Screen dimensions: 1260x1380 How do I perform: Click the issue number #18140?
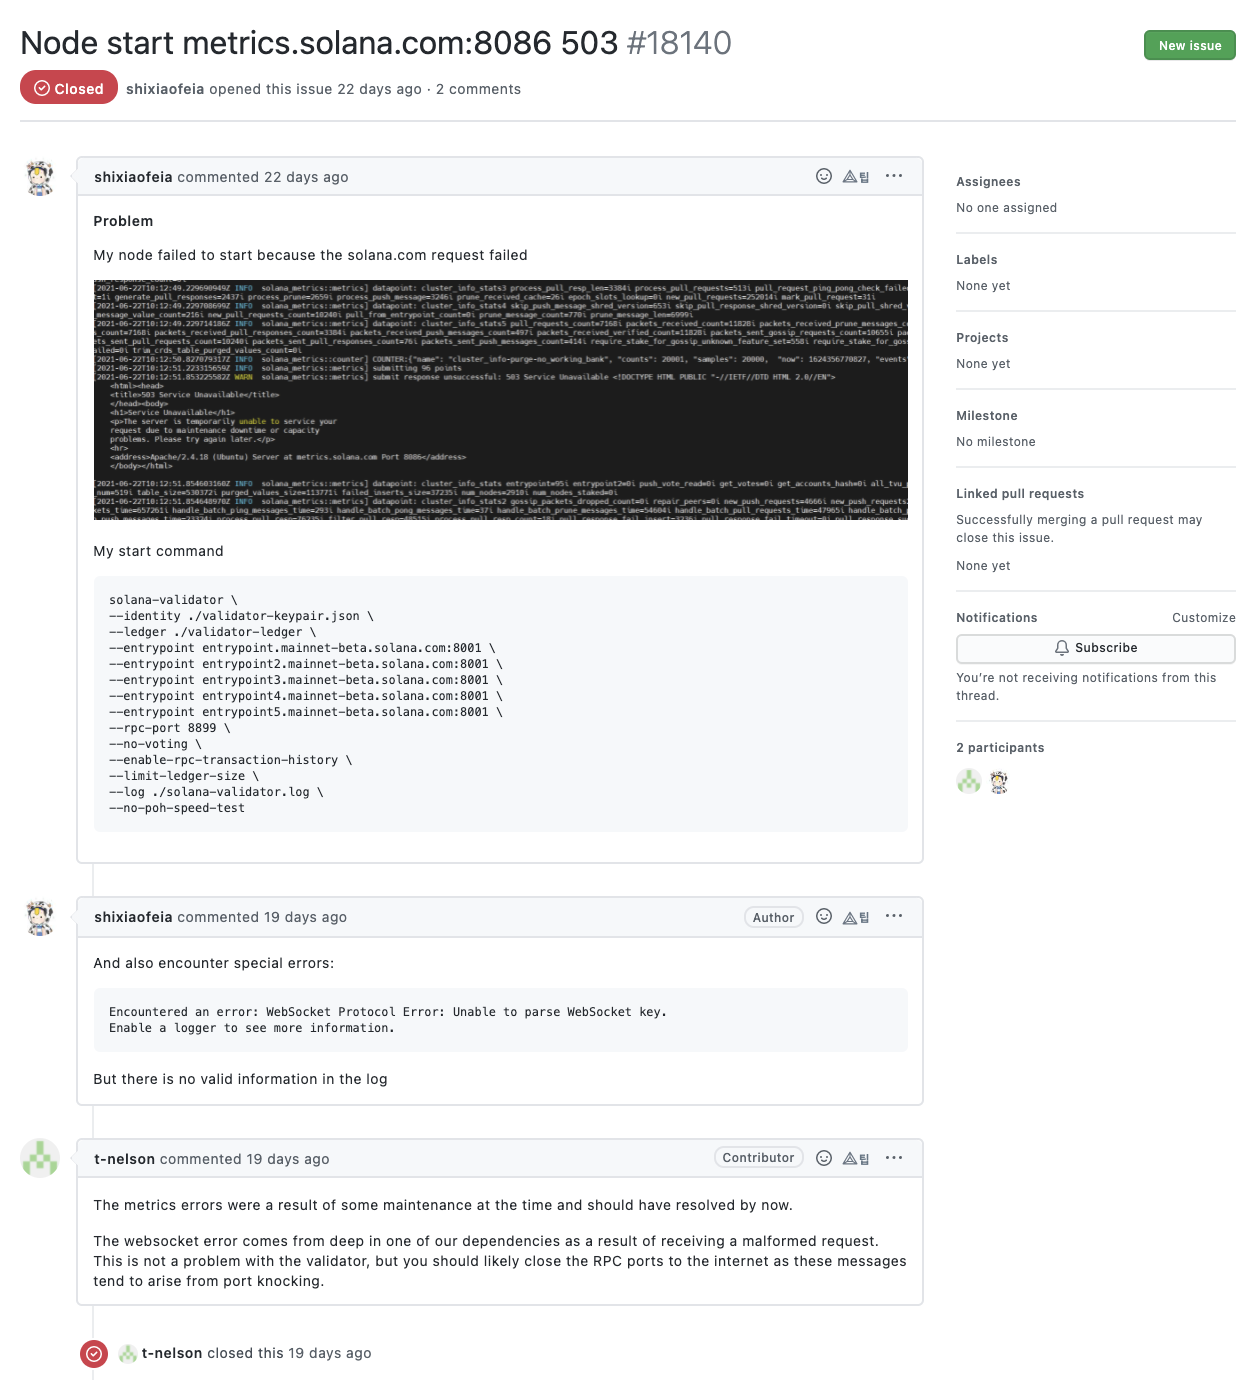click(x=679, y=43)
